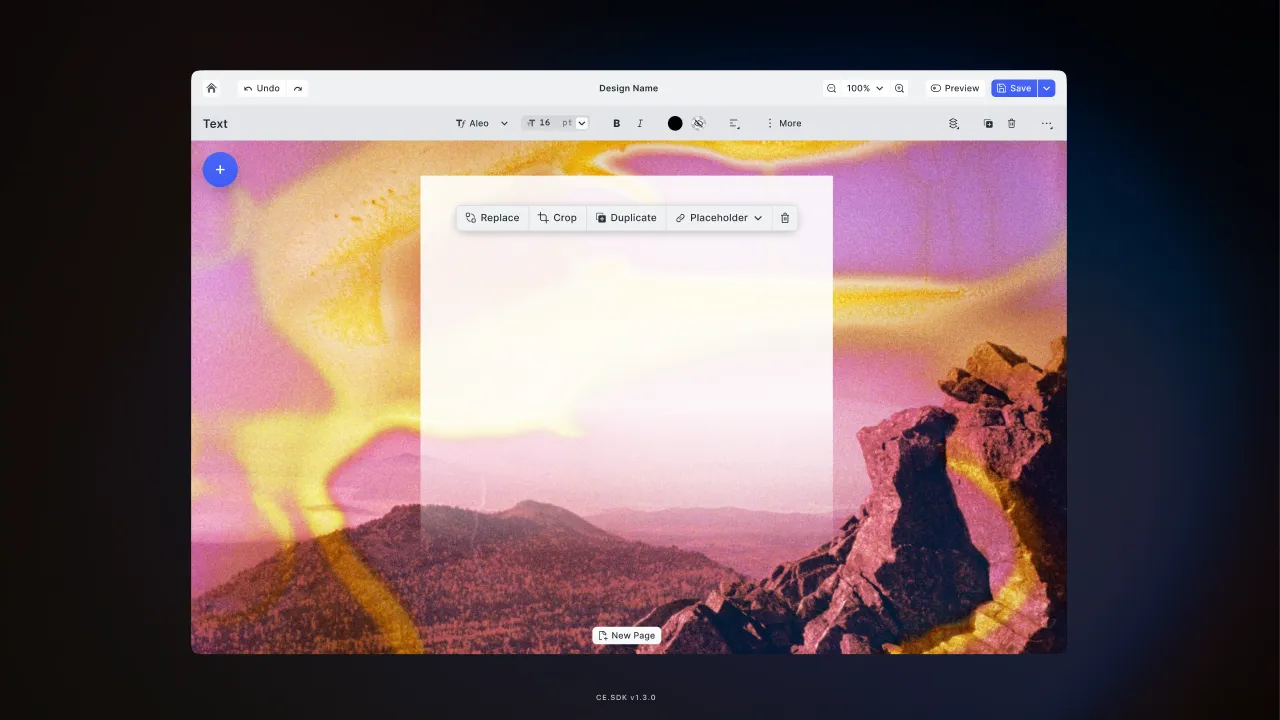
Task: Toggle bold formatting
Action: point(616,123)
